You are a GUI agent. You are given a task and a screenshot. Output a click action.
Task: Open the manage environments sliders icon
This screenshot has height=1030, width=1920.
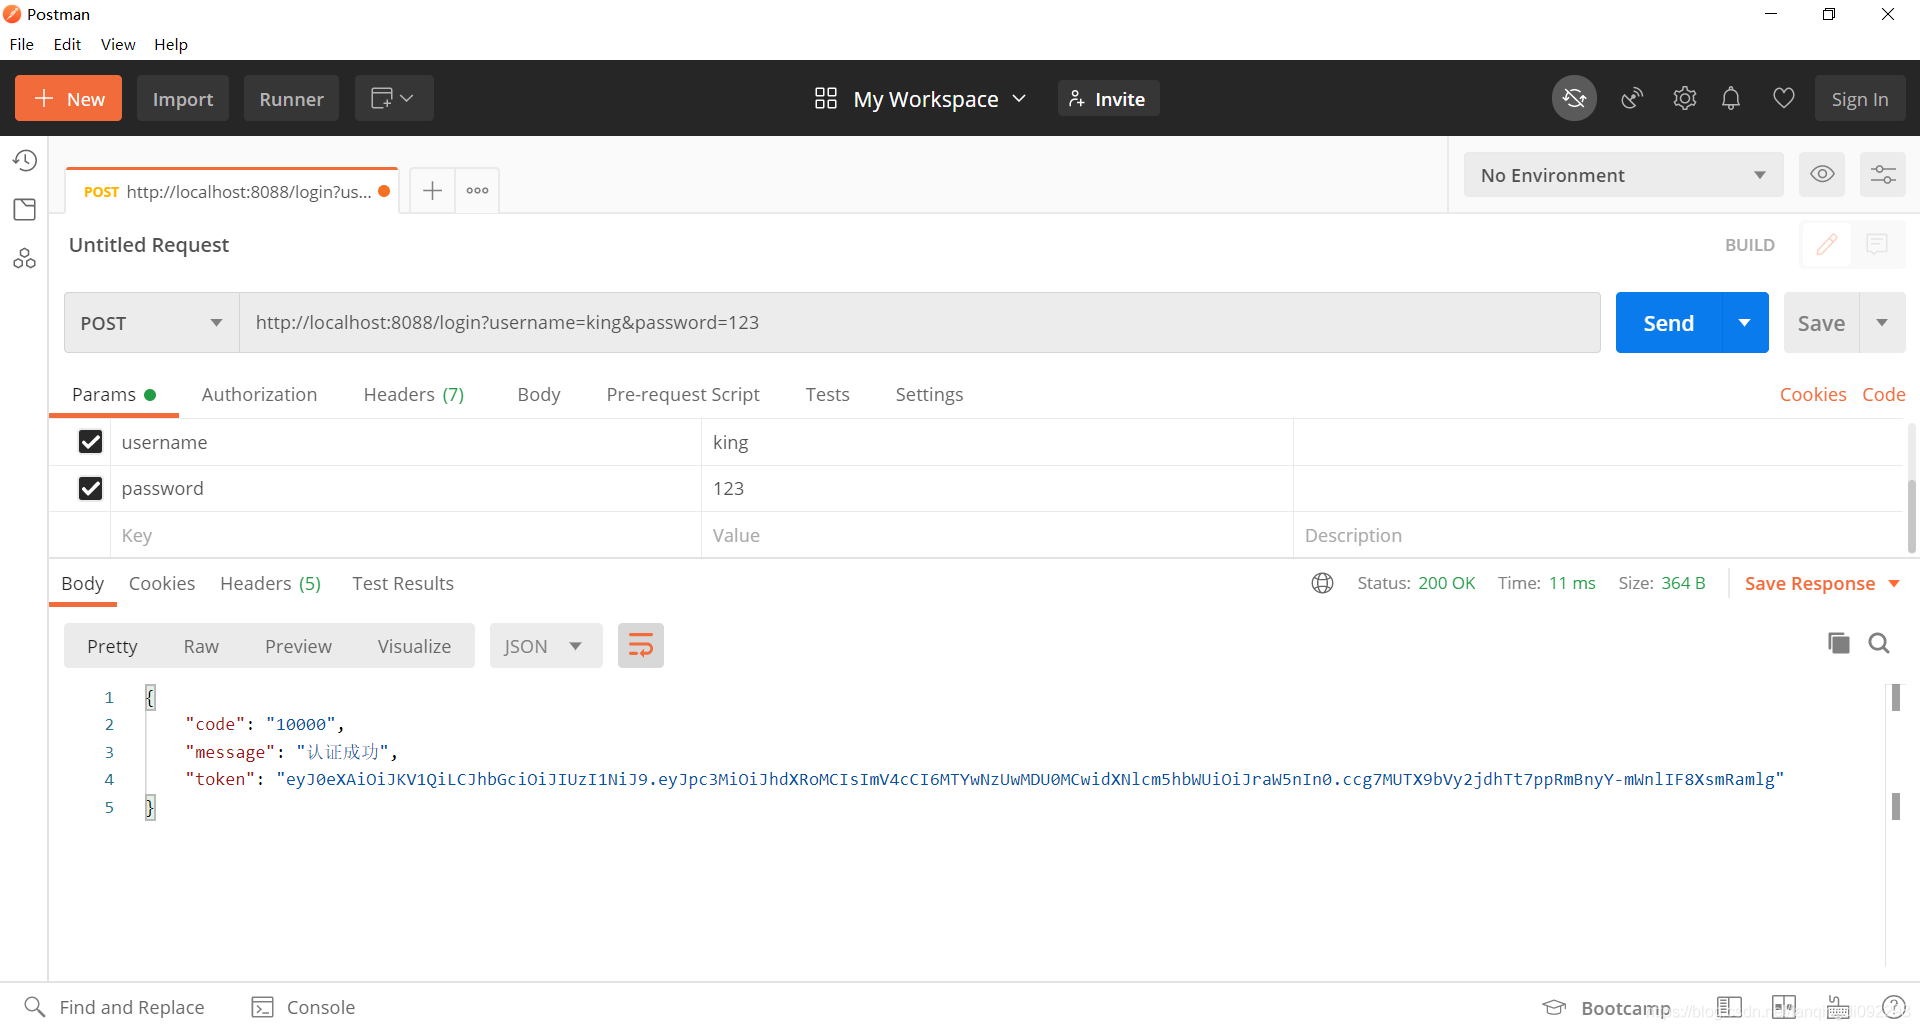[x=1883, y=175]
